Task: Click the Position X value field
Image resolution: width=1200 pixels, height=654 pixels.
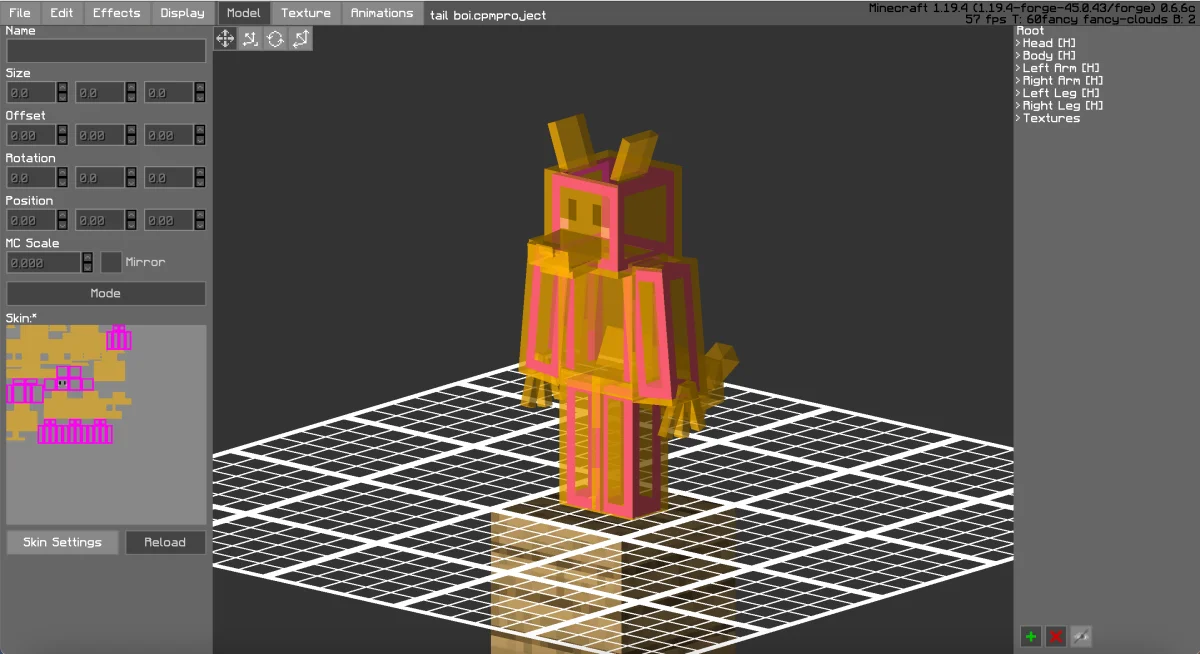Action: pyautogui.click(x=31, y=220)
